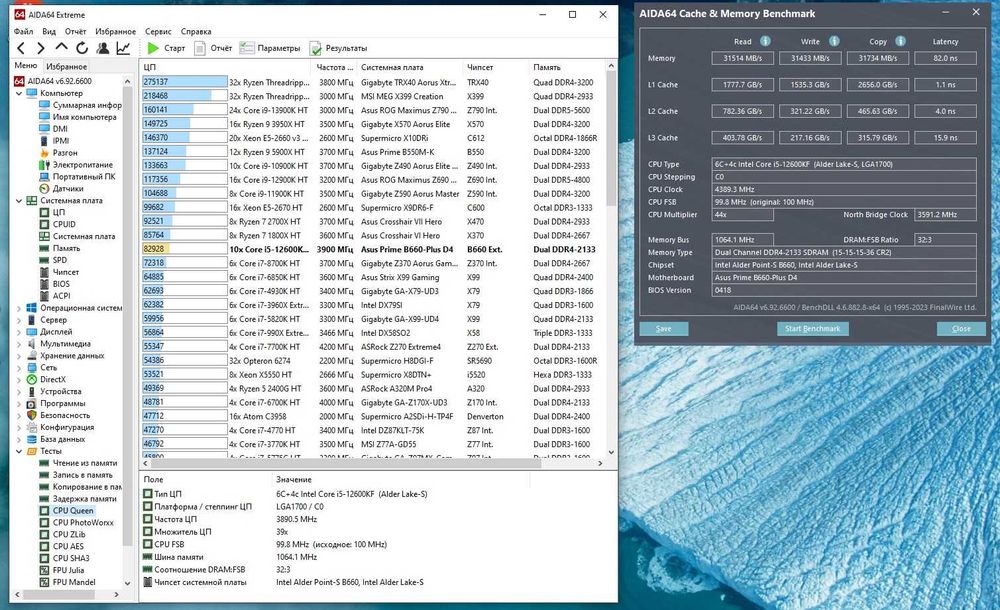Open the Справка menu
Image resolution: width=1000 pixels, height=610 pixels.
coord(196,31)
